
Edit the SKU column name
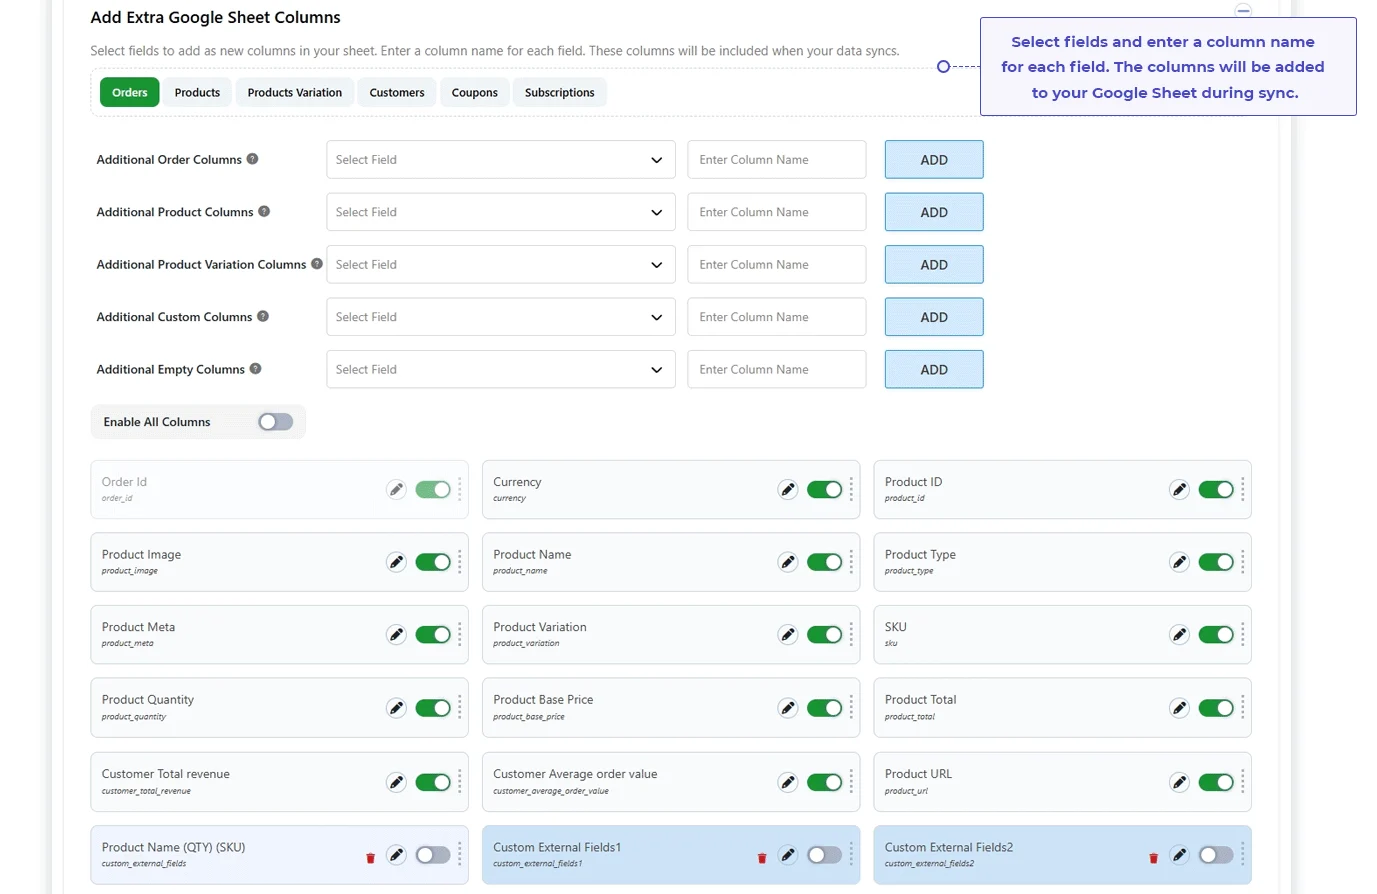point(1180,635)
